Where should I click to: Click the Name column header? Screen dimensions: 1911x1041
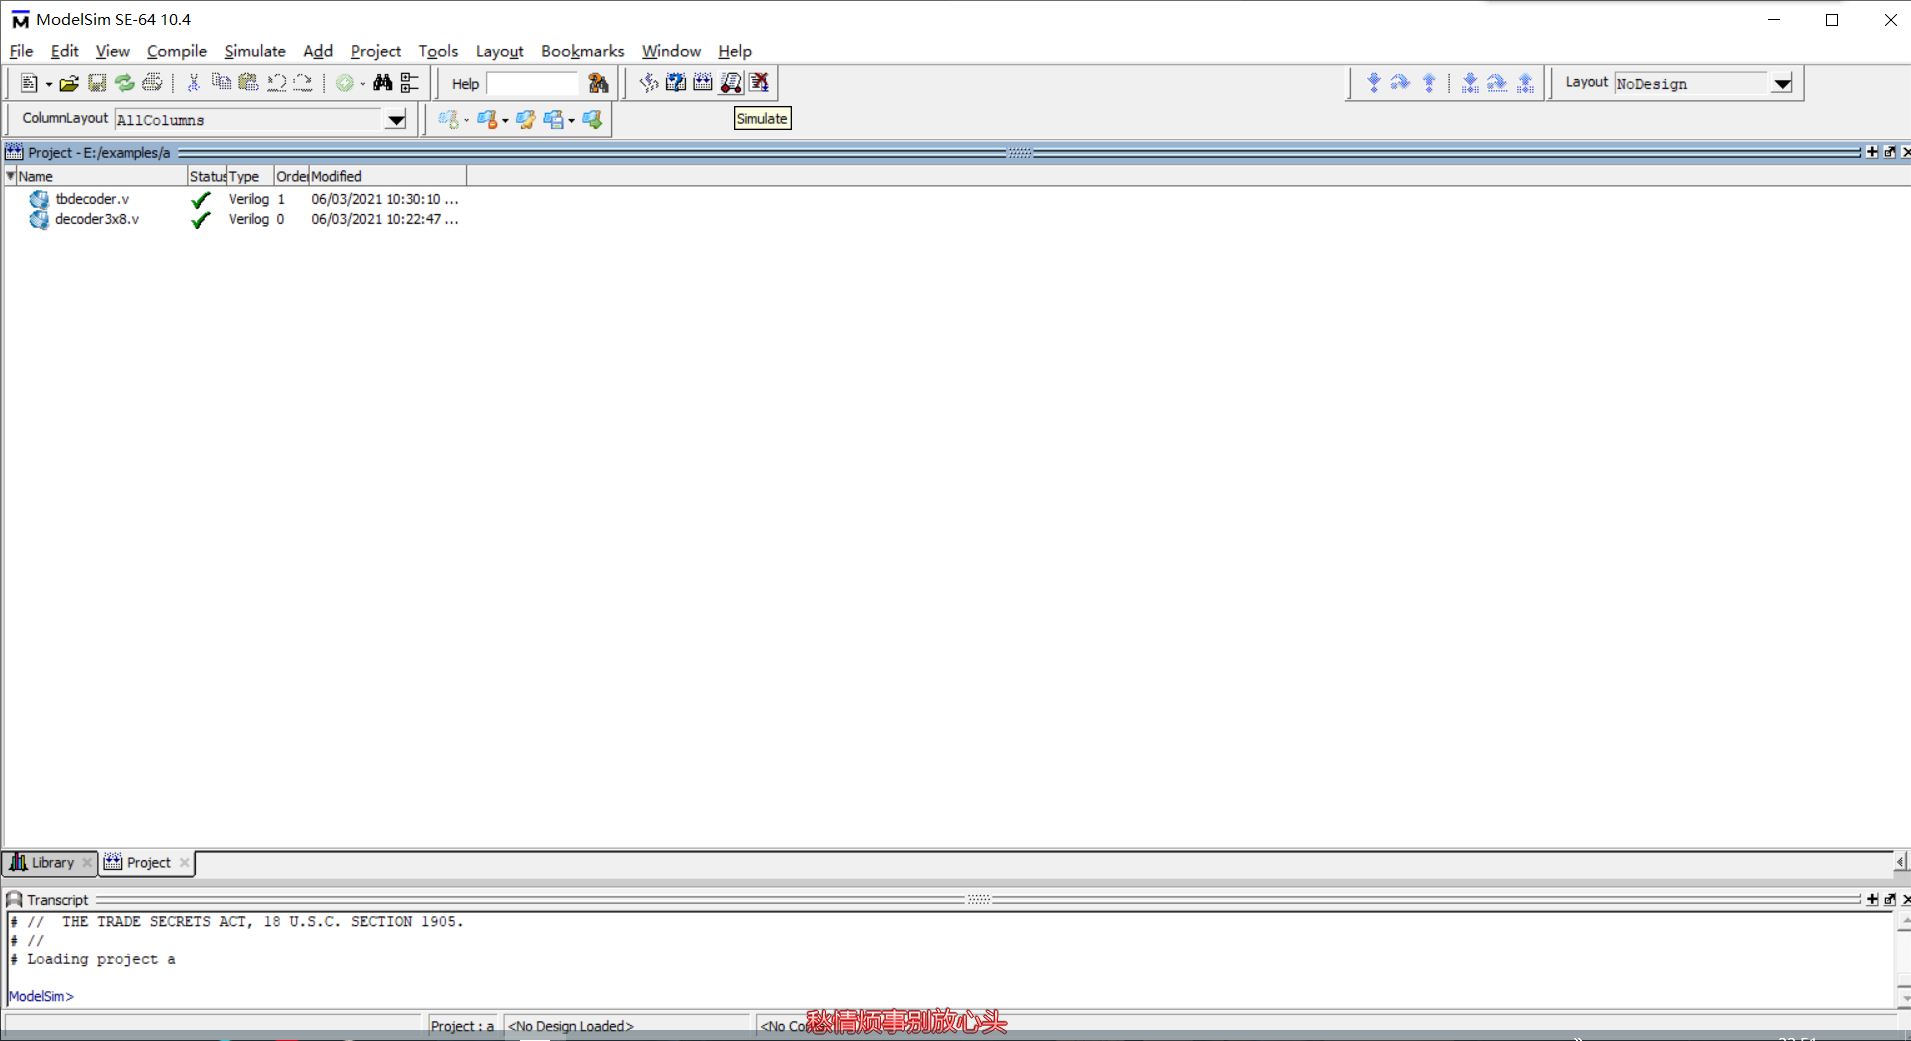pos(102,176)
